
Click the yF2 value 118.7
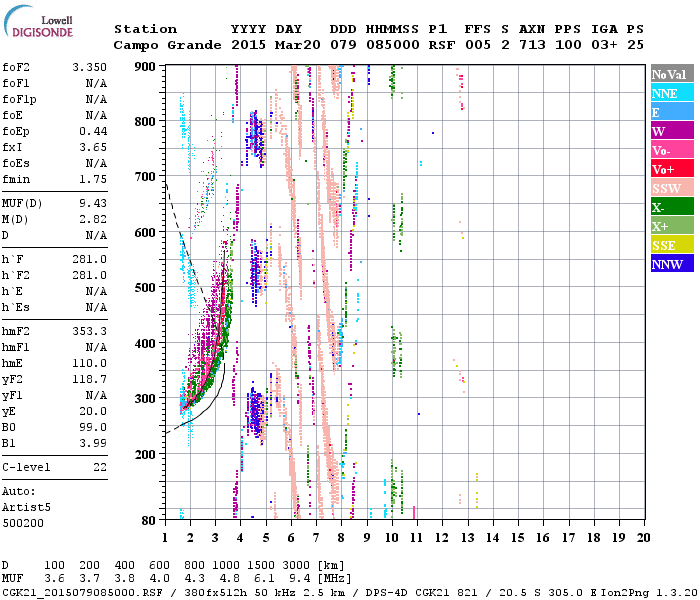(x=90, y=379)
